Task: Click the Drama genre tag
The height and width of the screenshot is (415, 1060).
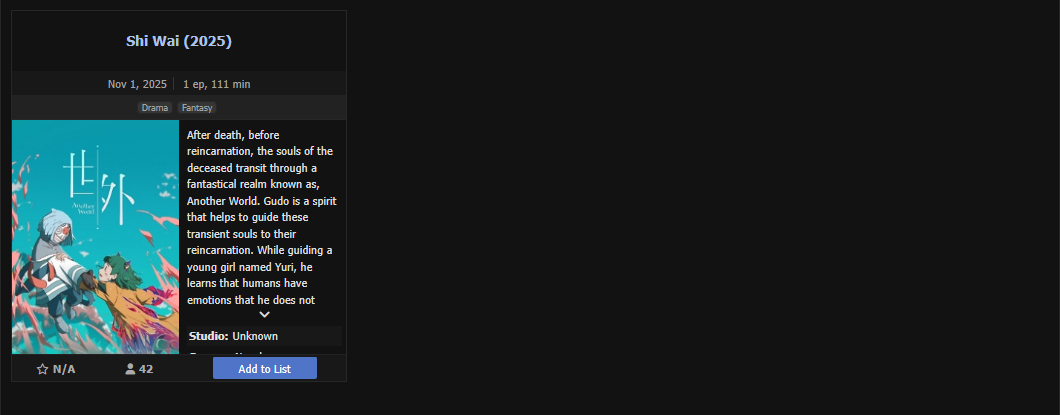Action: pos(155,107)
